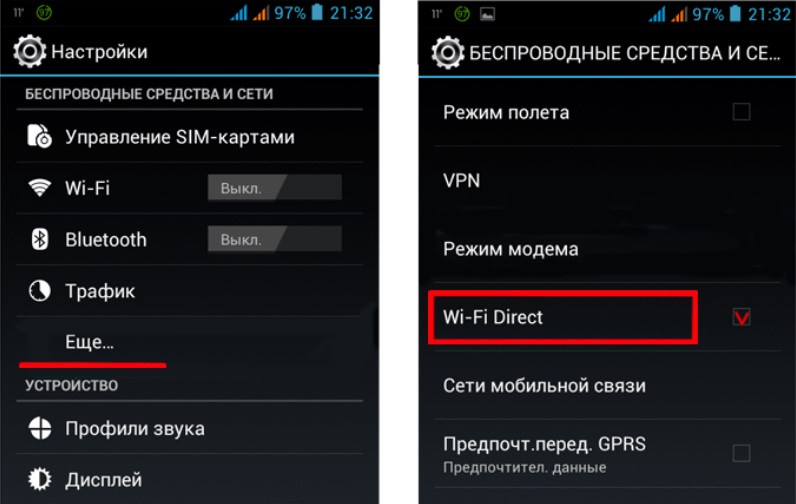This screenshot has height=504, width=796.
Task: Tap the Профили звука sound profile icon
Action: [40, 428]
